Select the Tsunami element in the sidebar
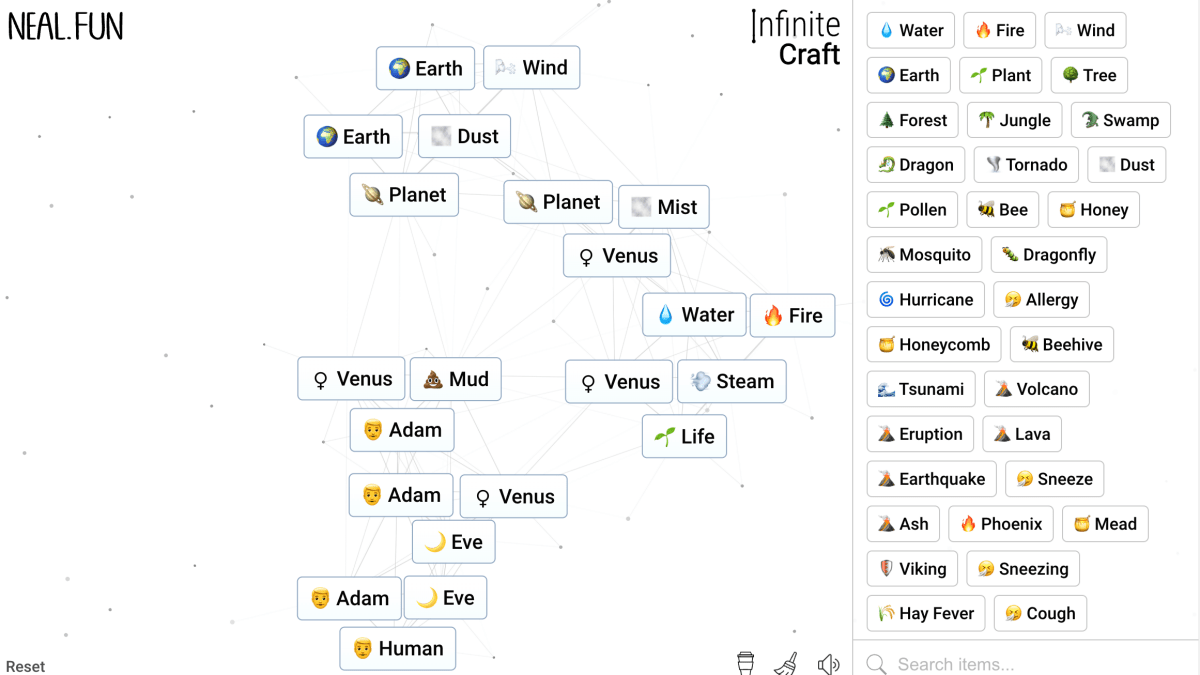Viewport: 1200px width, 675px height. [x=920, y=389]
